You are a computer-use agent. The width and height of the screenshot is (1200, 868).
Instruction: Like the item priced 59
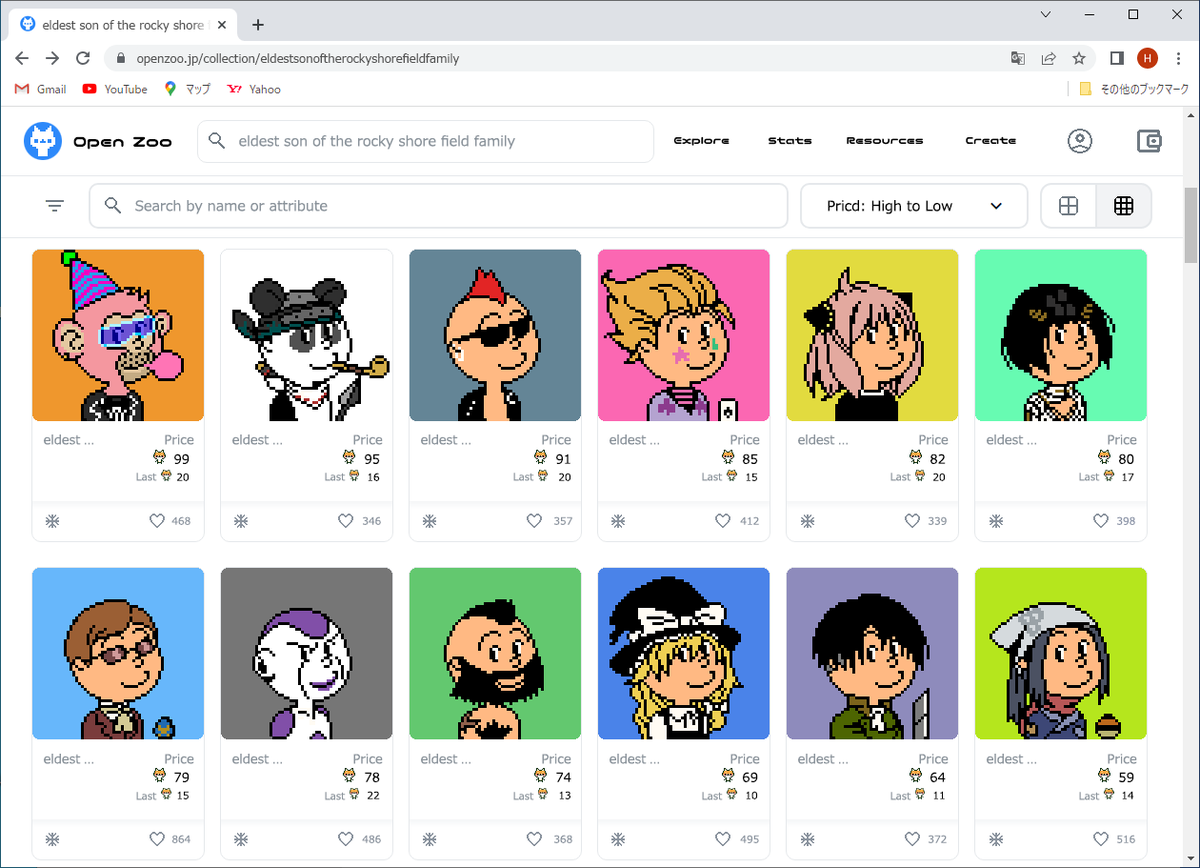click(x=1101, y=840)
